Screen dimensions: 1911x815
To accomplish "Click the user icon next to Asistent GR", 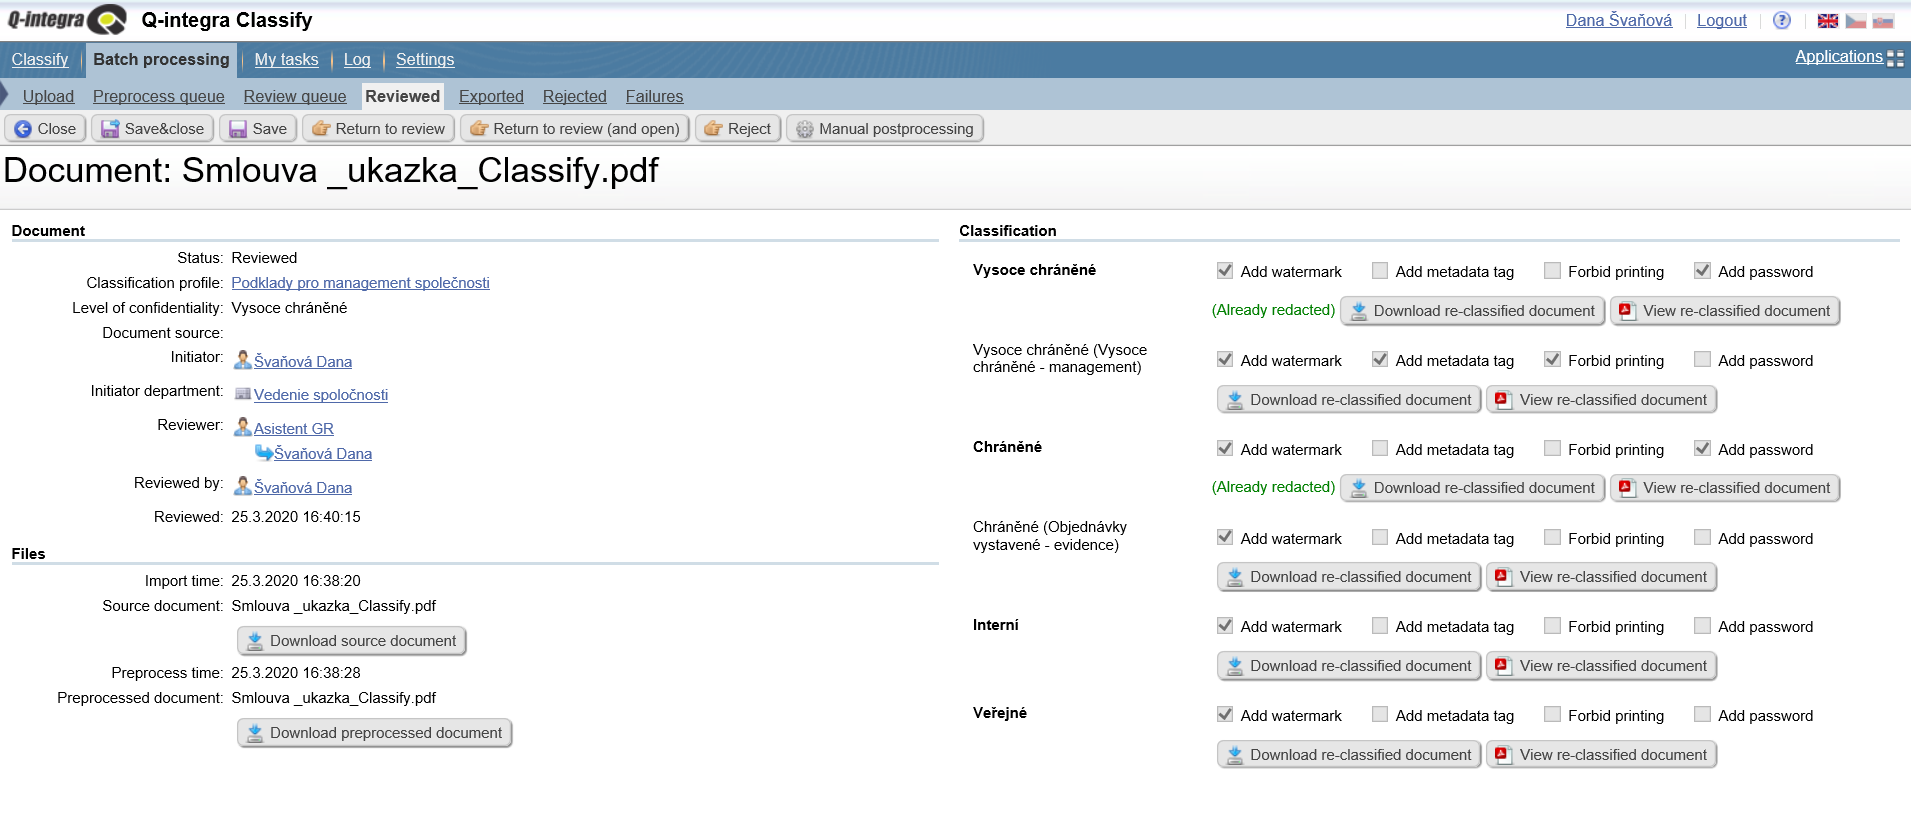I will pos(242,427).
